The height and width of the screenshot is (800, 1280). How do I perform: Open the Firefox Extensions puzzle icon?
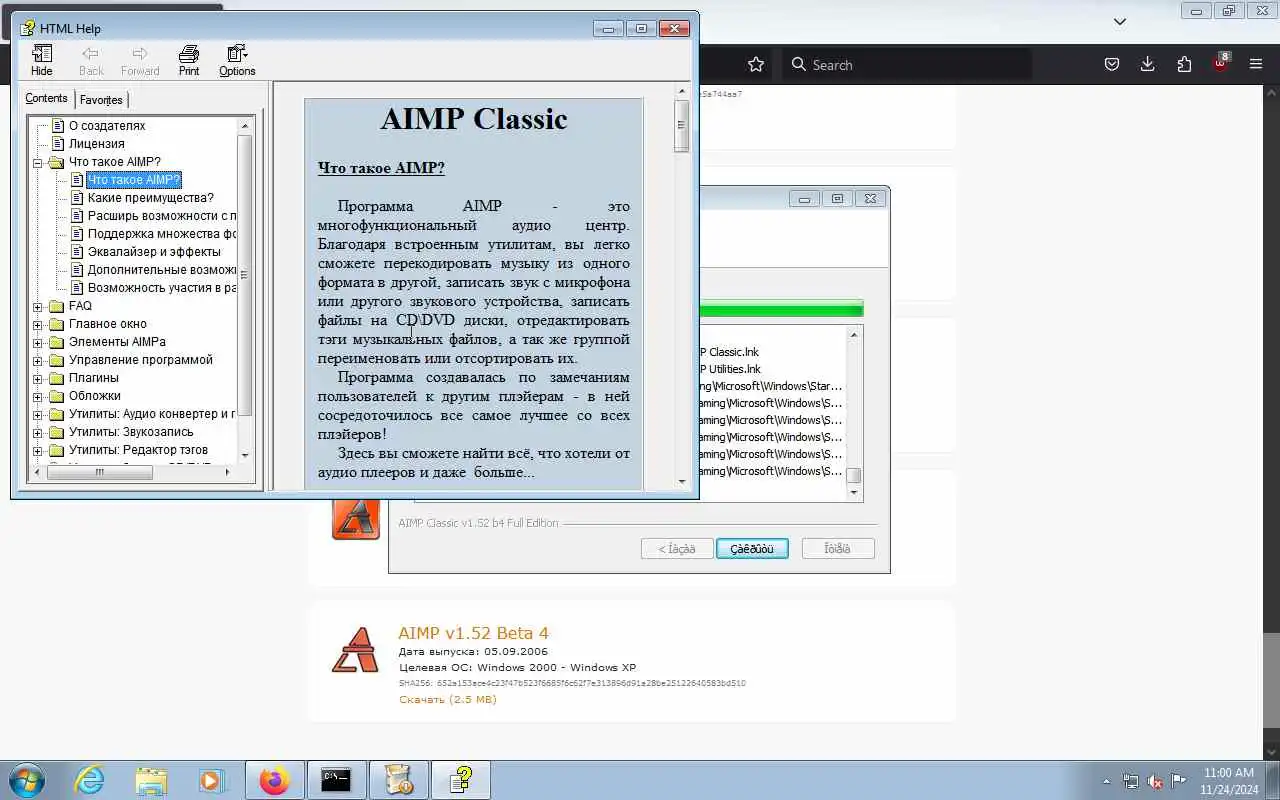[1184, 64]
